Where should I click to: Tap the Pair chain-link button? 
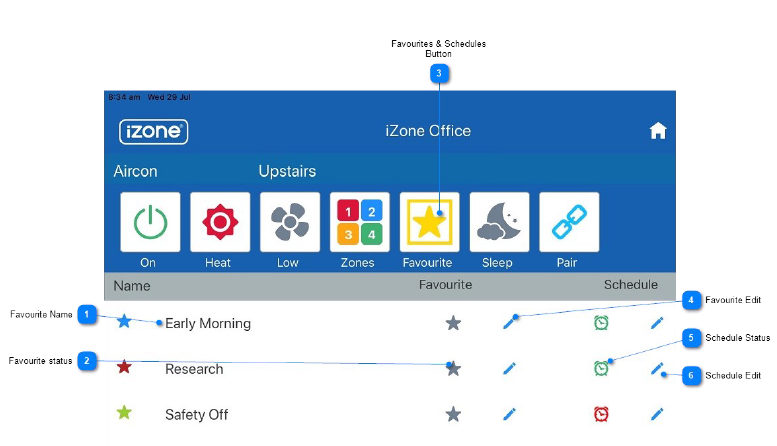(x=569, y=222)
